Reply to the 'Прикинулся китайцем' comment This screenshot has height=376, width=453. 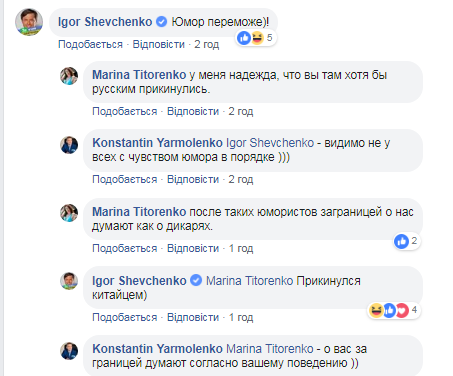[193, 317]
